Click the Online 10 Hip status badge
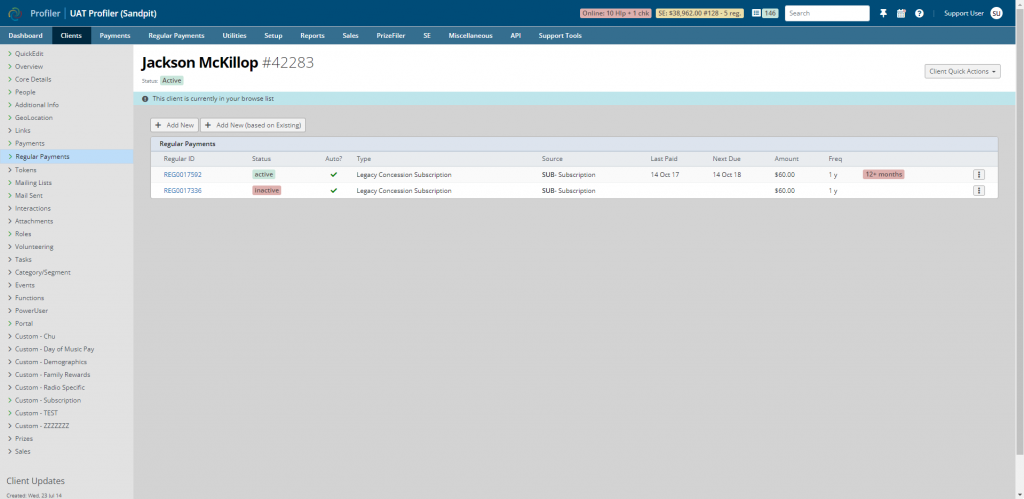The height and width of the screenshot is (499, 1024). tap(615, 13)
